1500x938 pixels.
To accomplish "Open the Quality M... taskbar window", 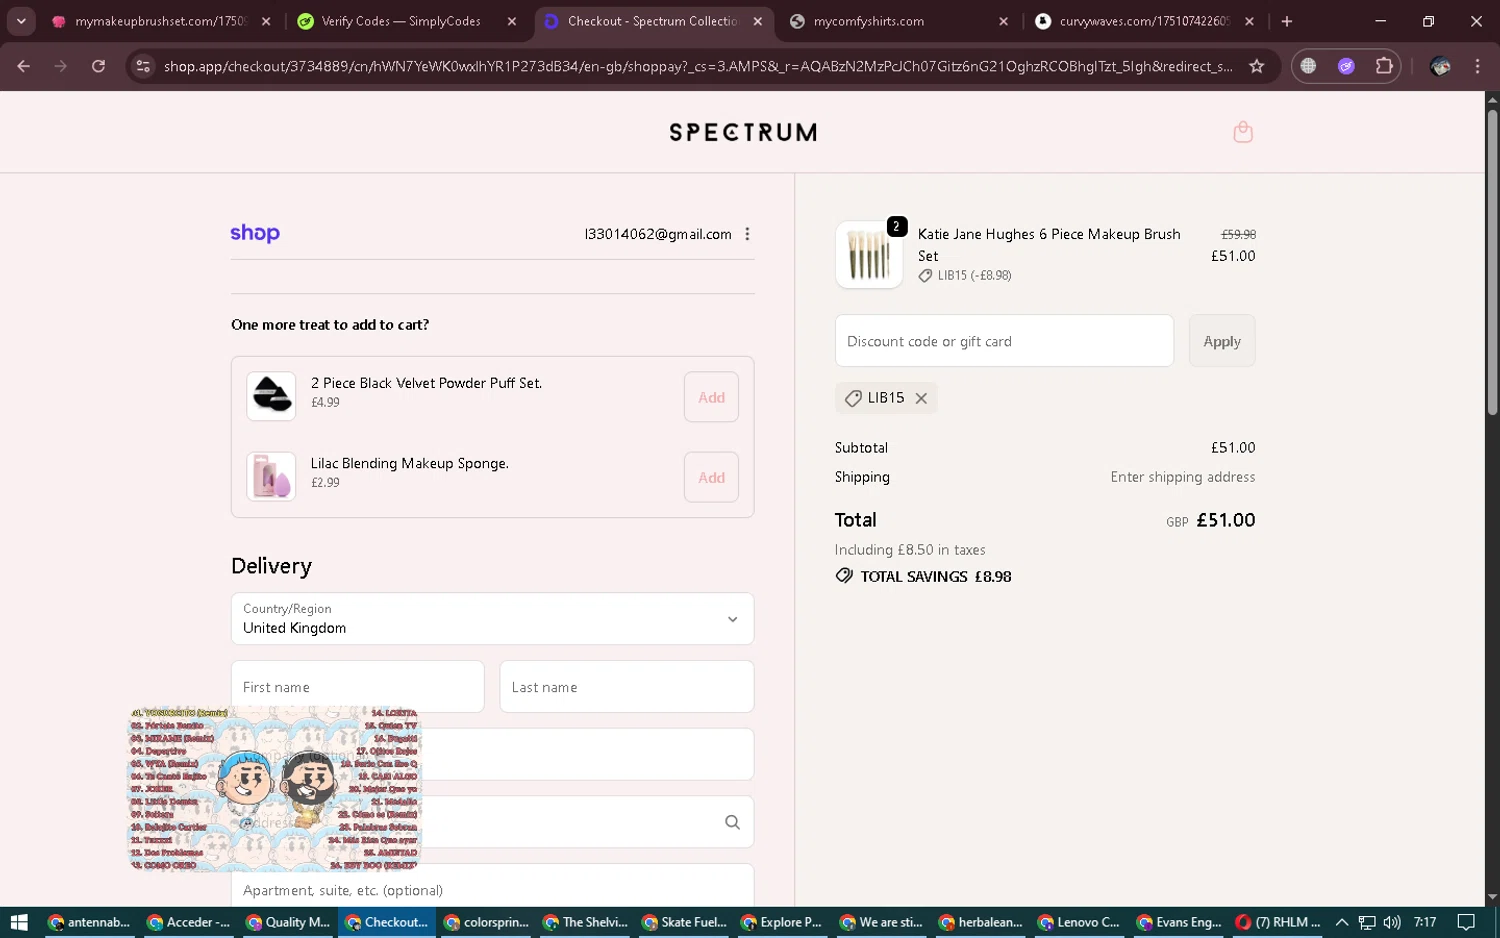I will [x=287, y=922].
